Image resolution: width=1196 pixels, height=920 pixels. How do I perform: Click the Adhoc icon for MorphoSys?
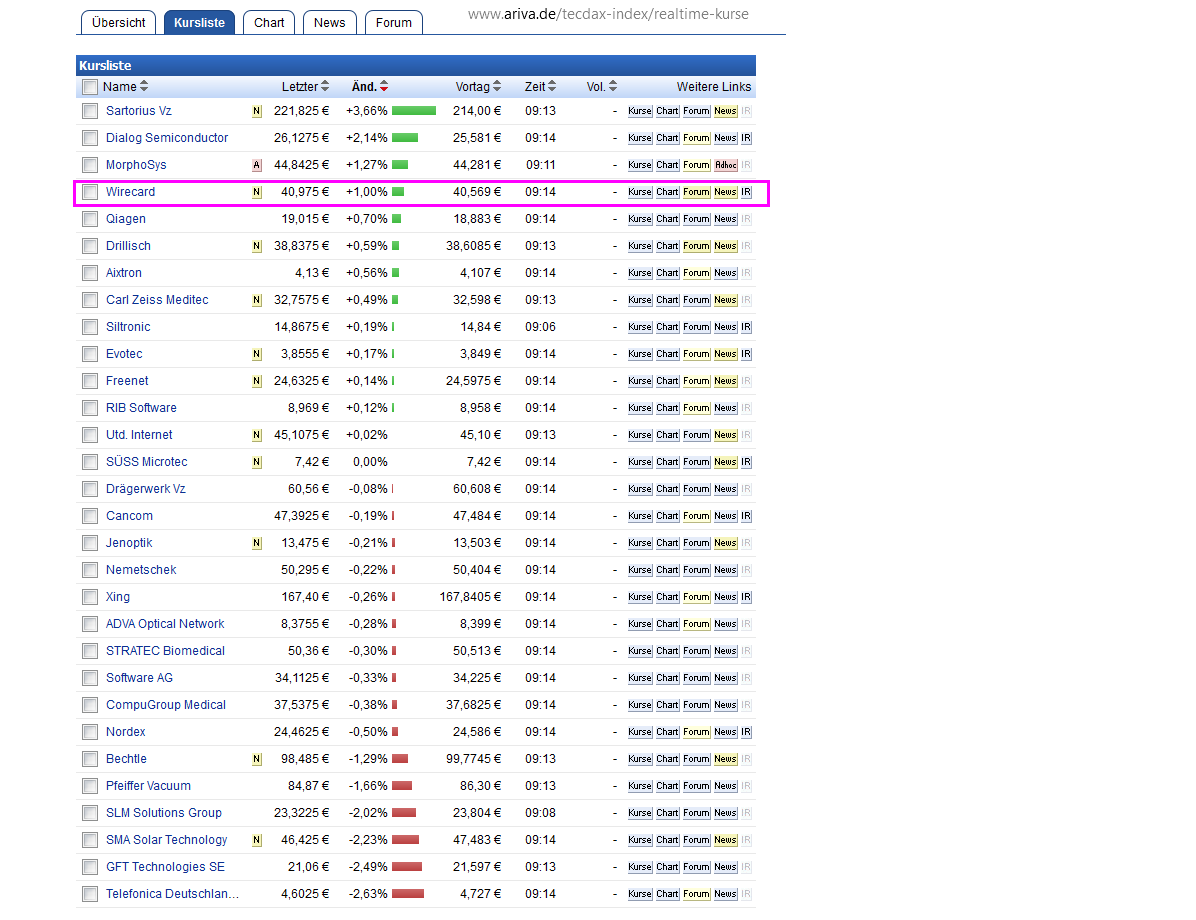(x=725, y=165)
